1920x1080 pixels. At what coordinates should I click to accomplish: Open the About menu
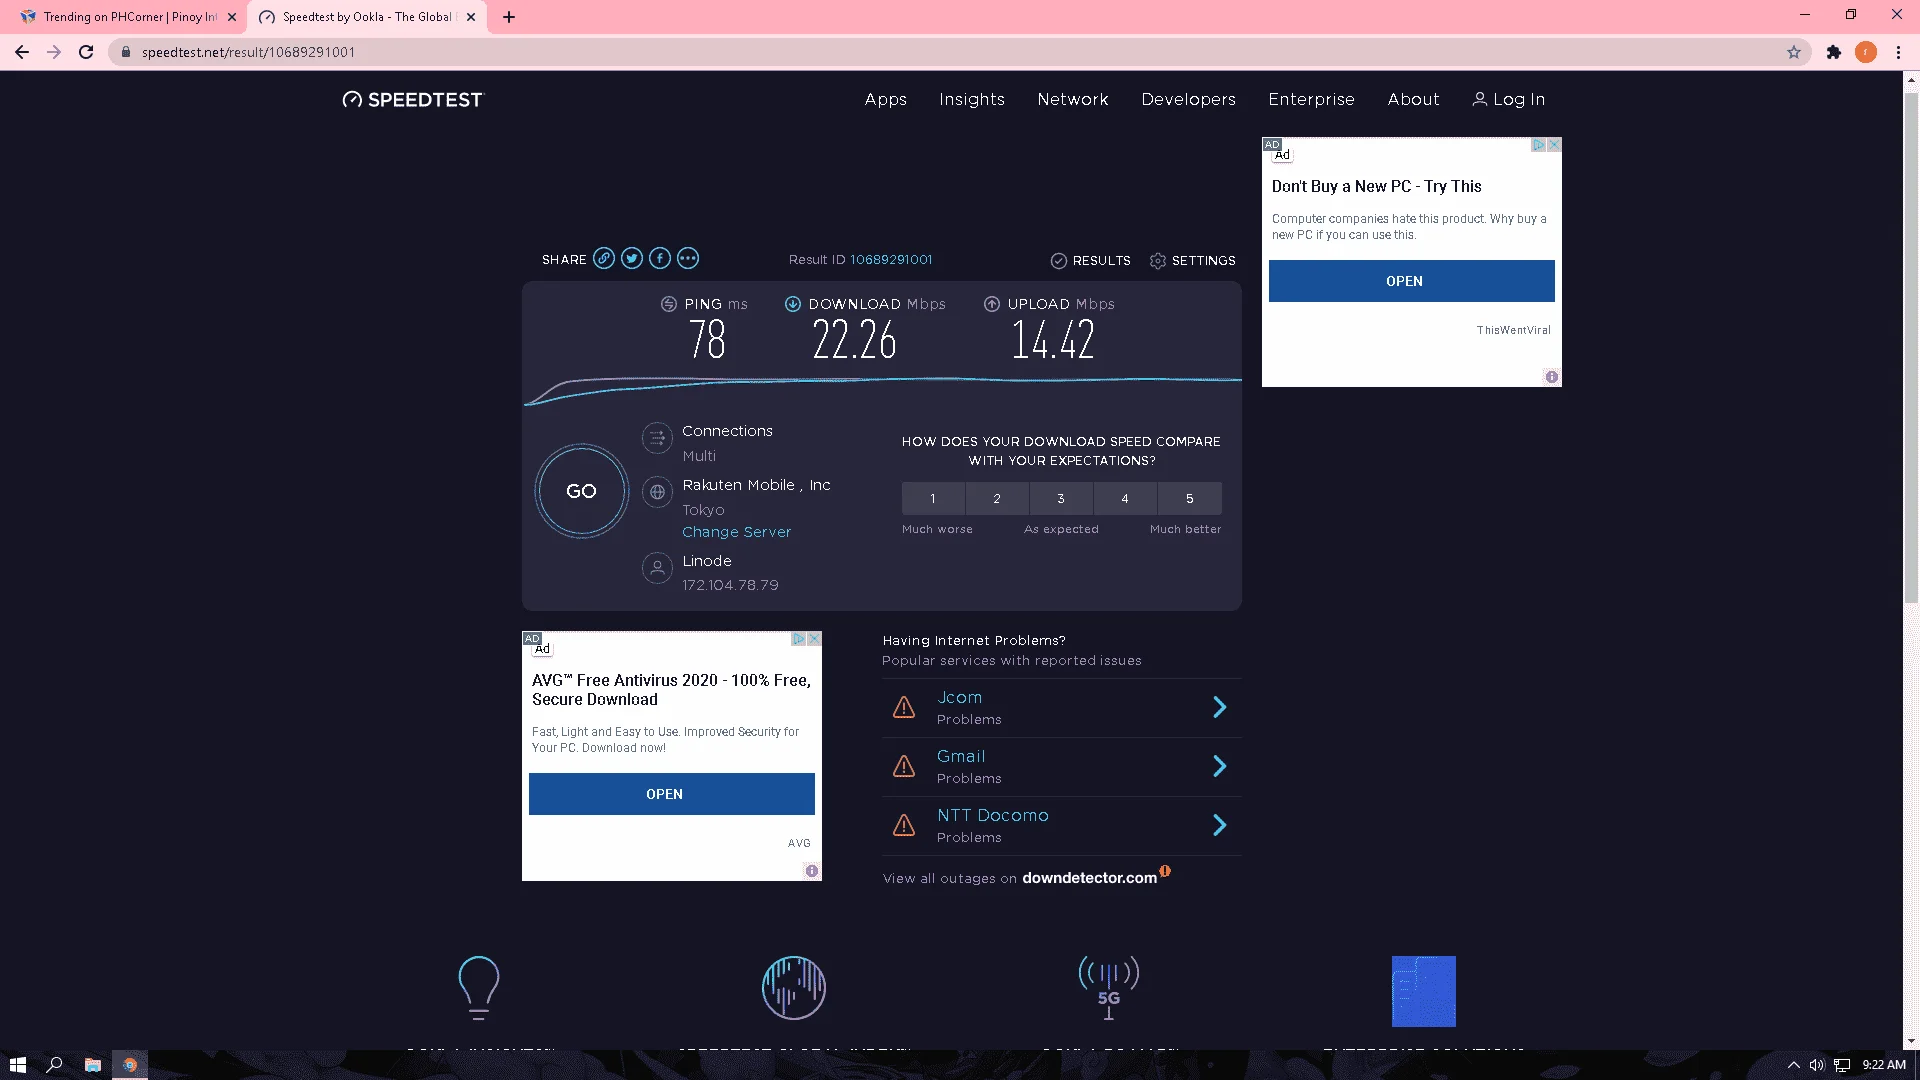[1414, 99]
